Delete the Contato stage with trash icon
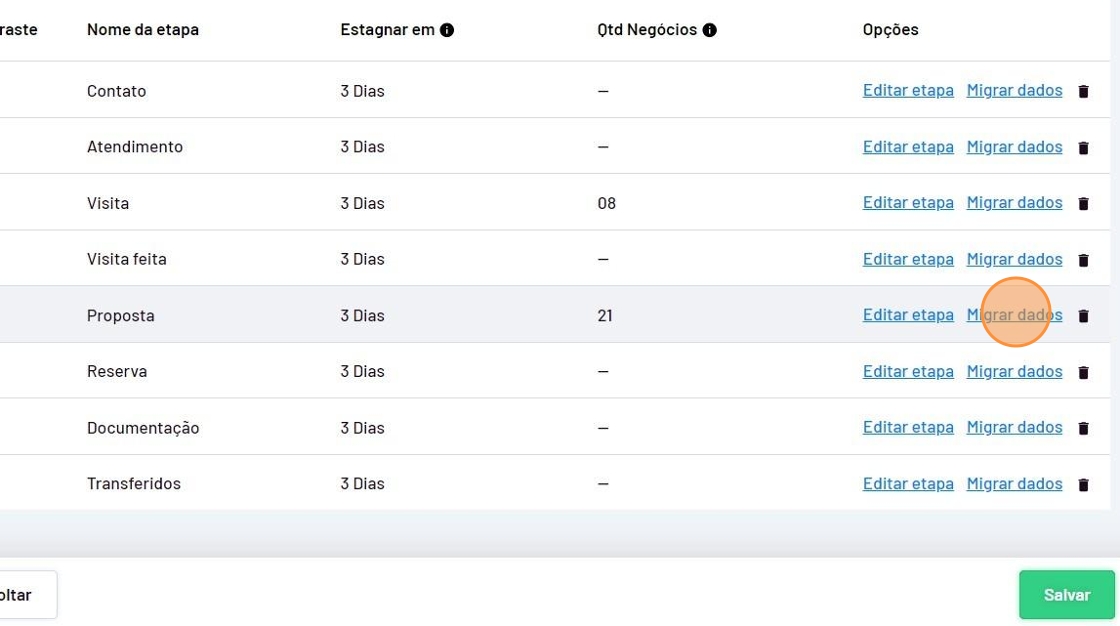 [1083, 91]
